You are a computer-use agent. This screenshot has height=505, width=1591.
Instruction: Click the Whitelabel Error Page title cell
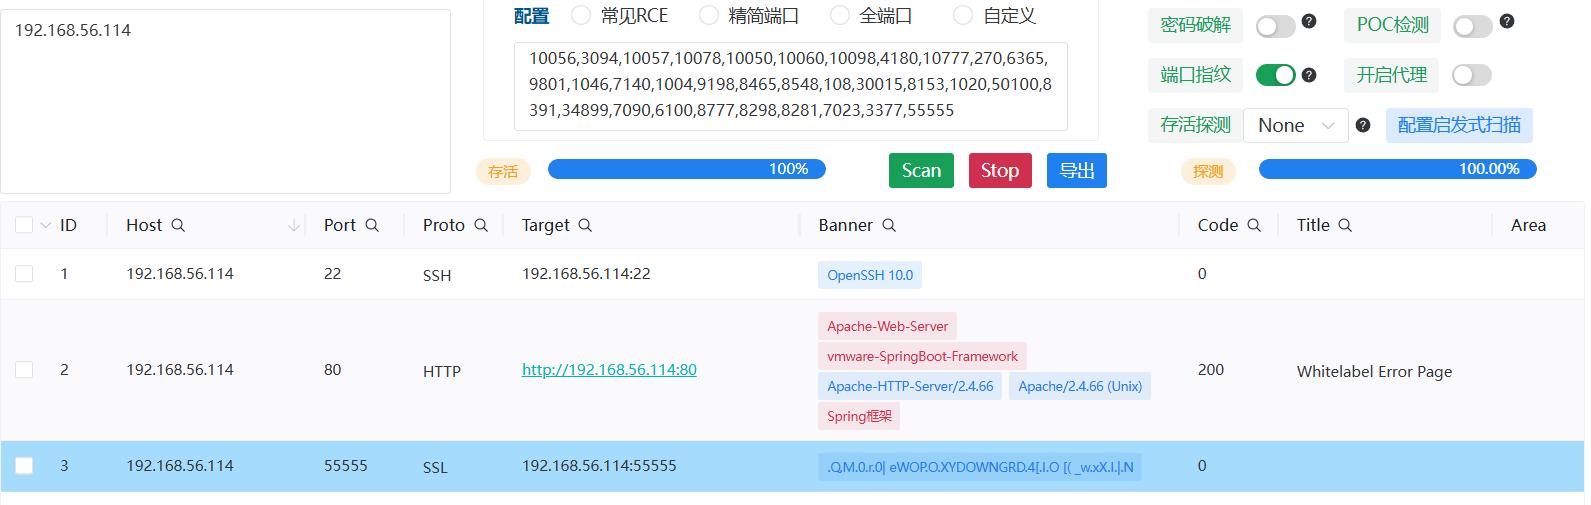click(1374, 371)
